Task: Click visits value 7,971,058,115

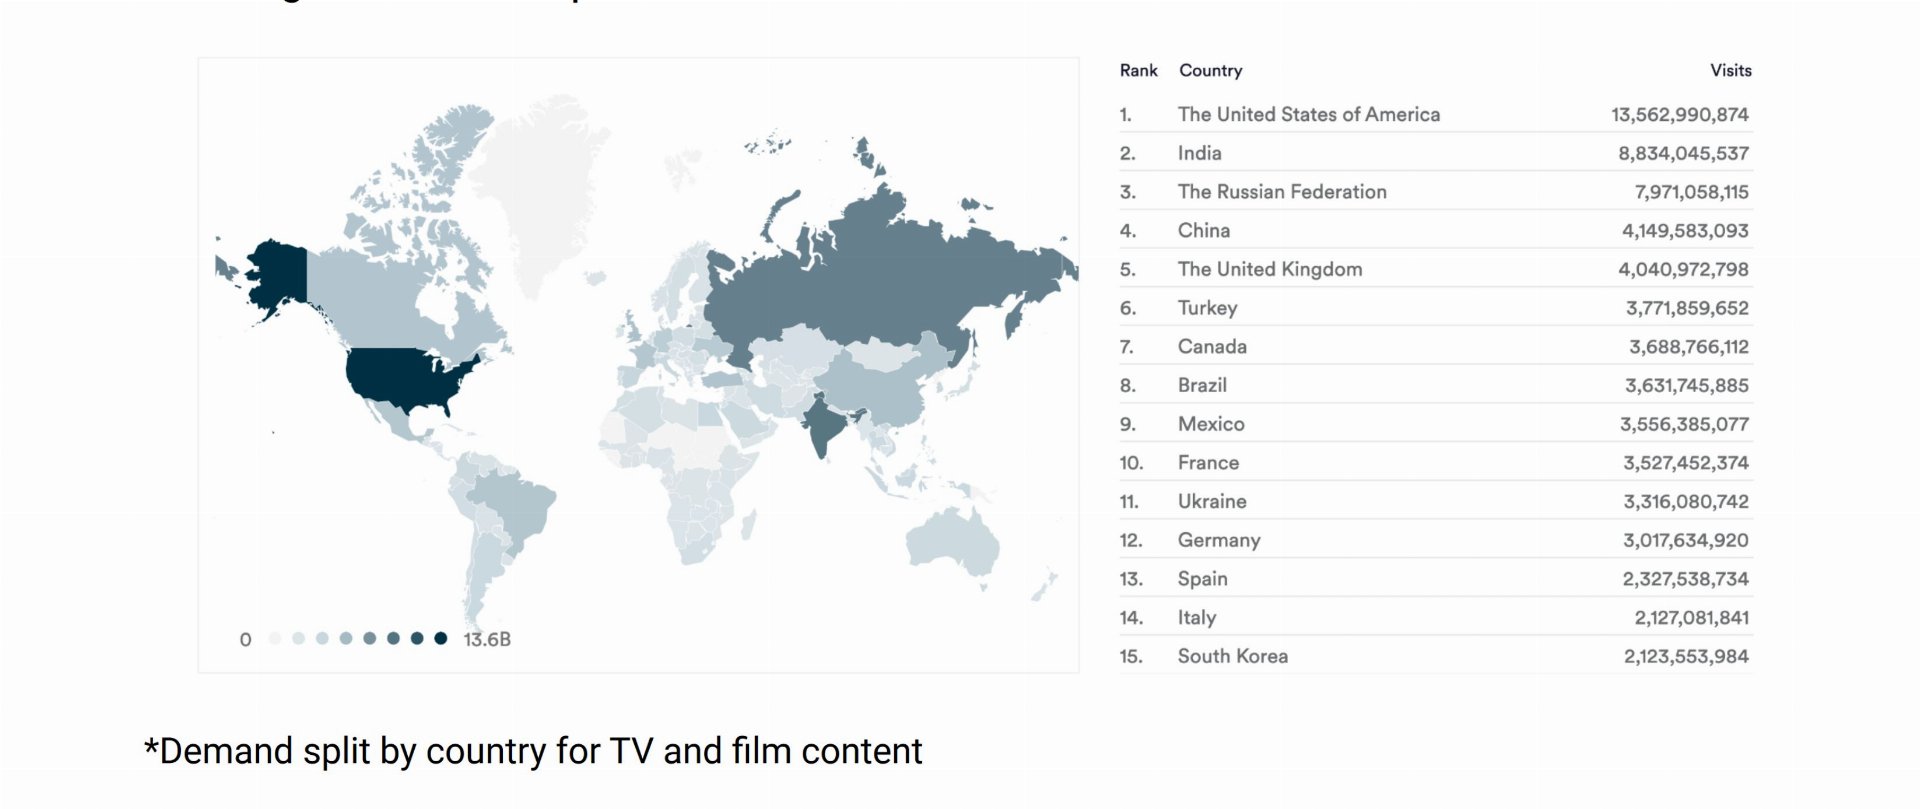Action: [x=1691, y=192]
